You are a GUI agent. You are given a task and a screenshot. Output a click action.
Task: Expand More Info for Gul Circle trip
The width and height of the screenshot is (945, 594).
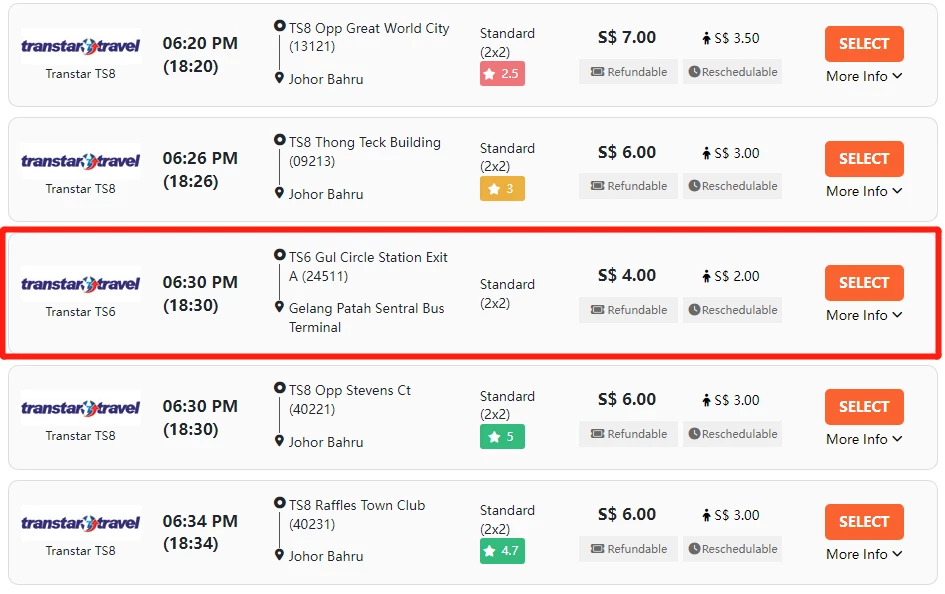[864, 315]
